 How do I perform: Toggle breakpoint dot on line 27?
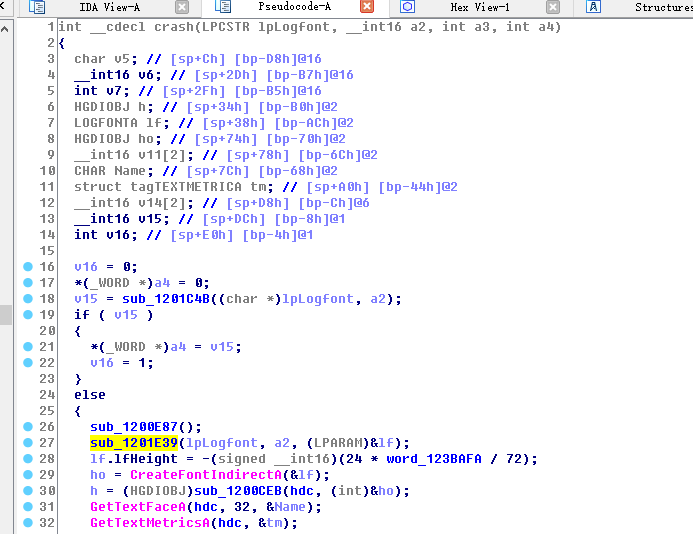[28, 442]
